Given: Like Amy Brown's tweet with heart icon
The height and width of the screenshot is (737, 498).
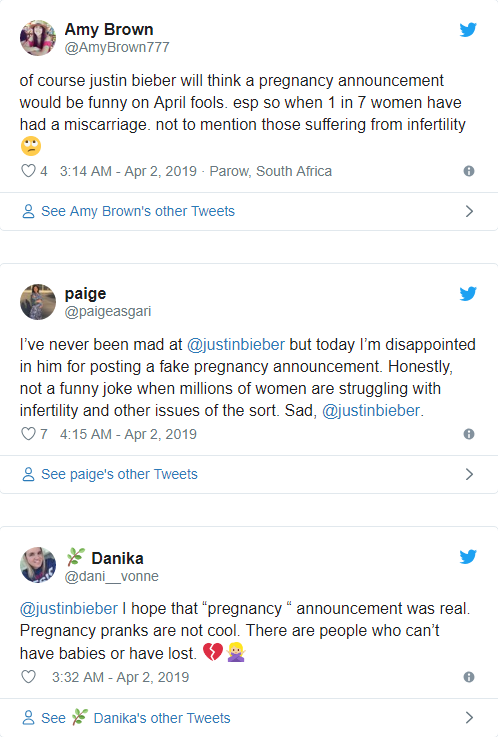Looking at the screenshot, I should click(28, 171).
